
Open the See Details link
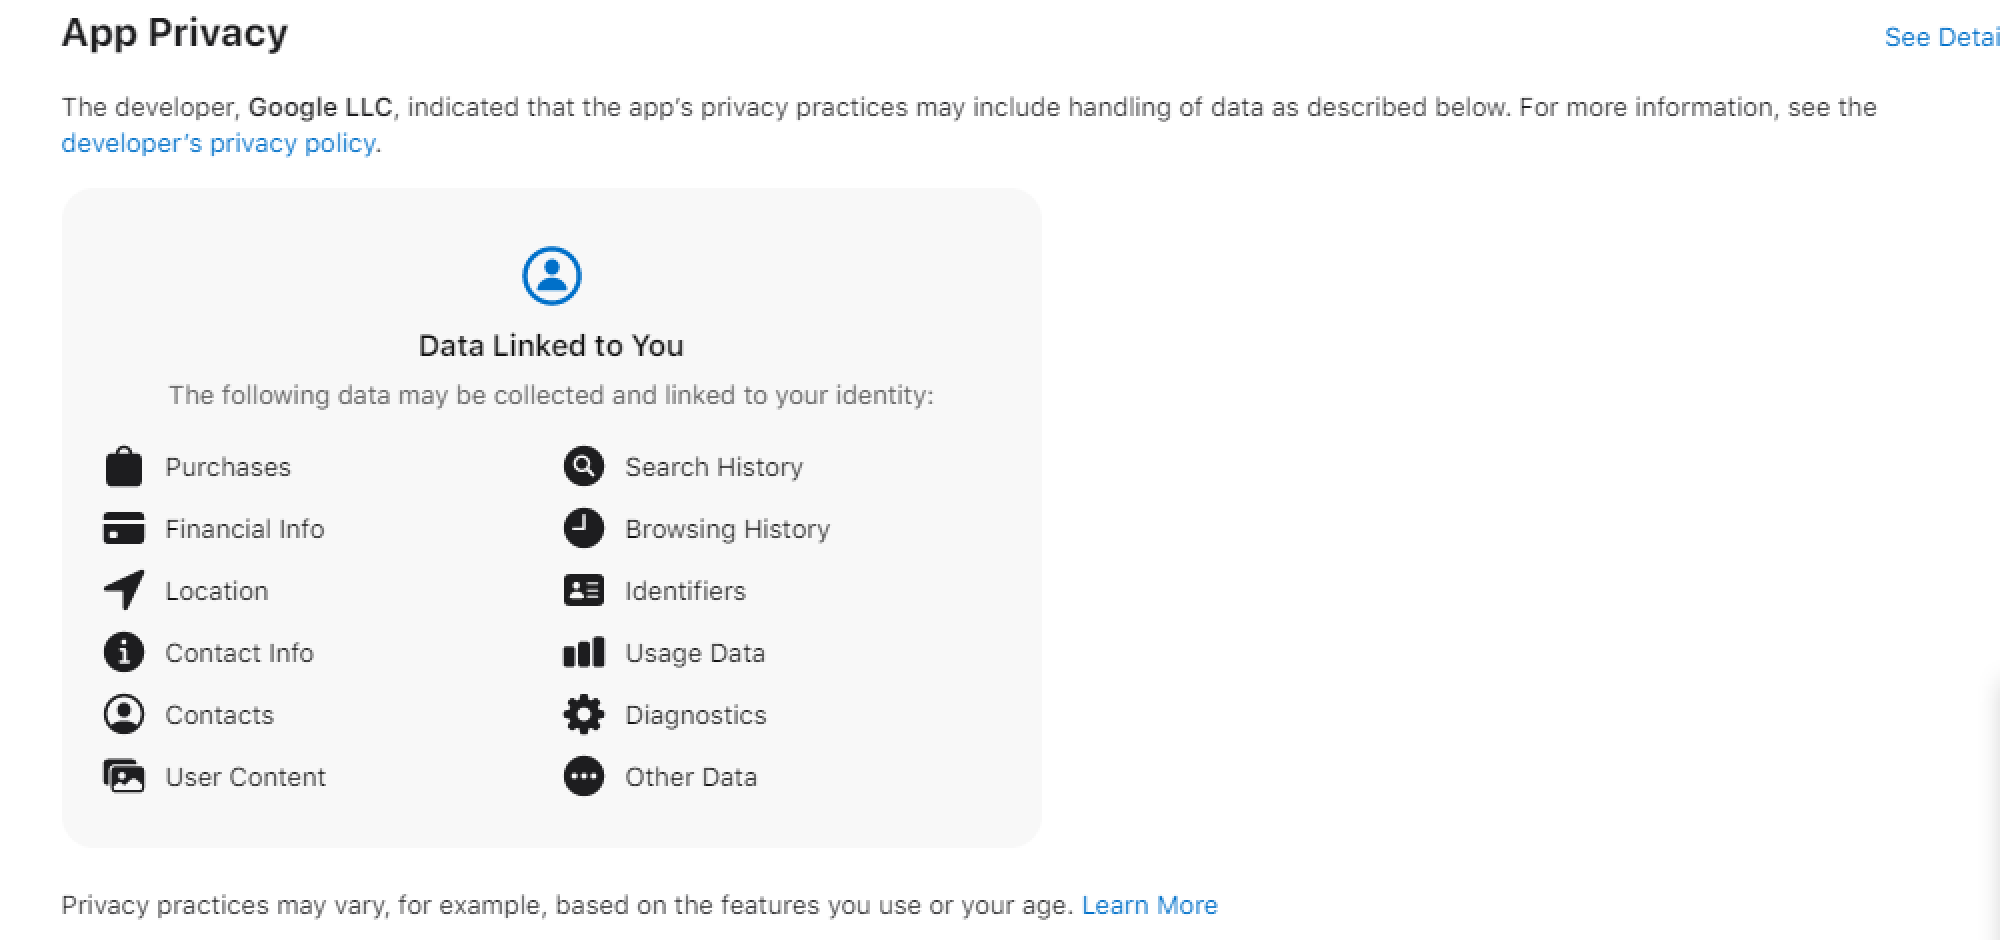point(1942,37)
